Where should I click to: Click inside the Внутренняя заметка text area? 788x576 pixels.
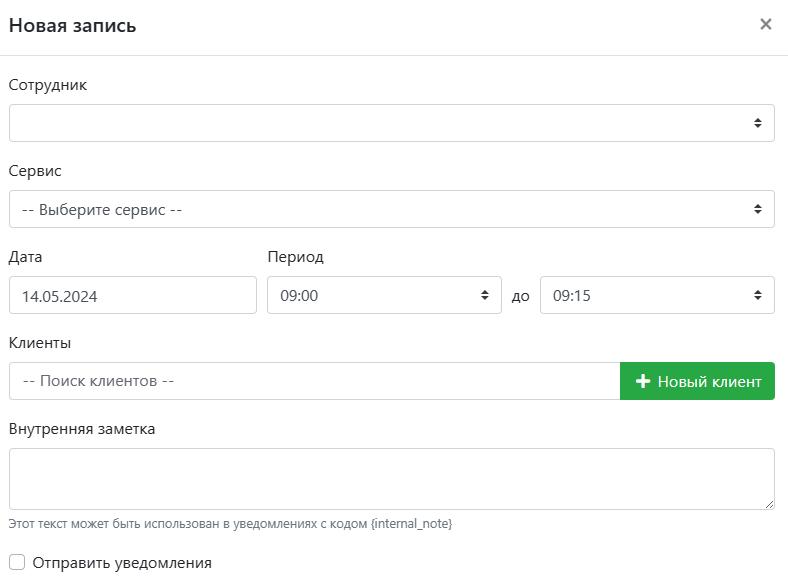[390, 478]
